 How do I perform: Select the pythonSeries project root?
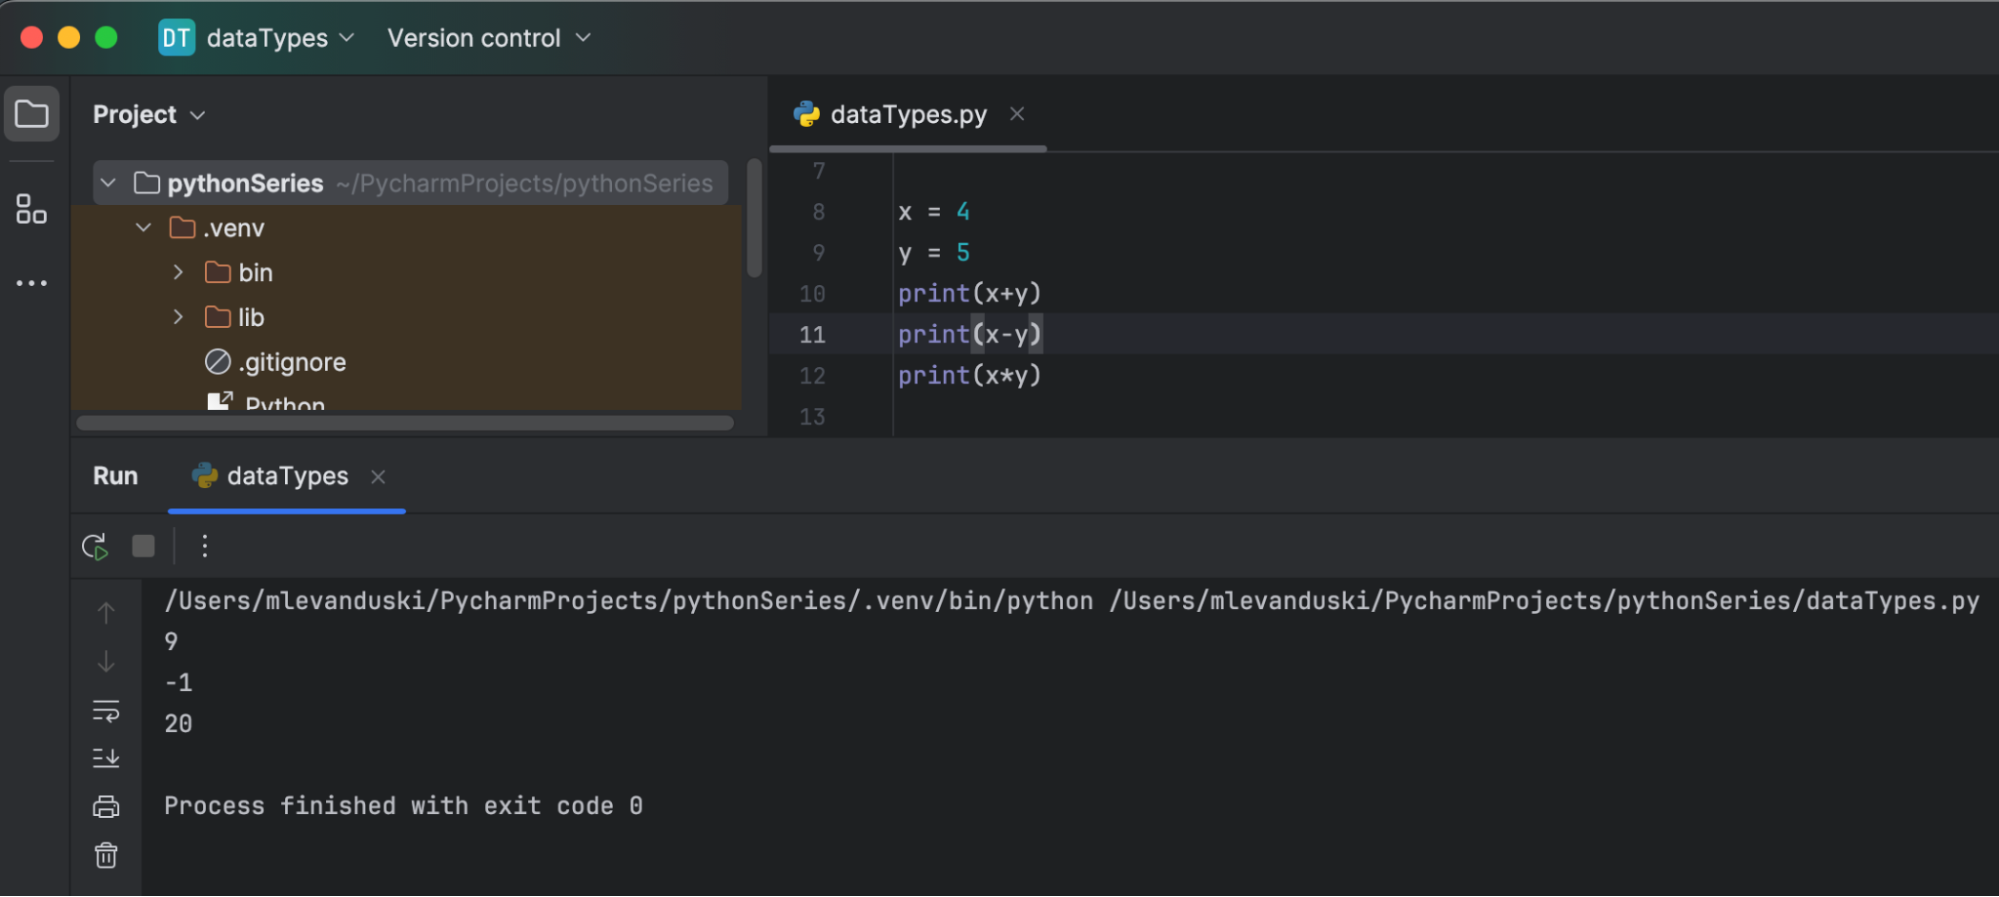coord(410,183)
